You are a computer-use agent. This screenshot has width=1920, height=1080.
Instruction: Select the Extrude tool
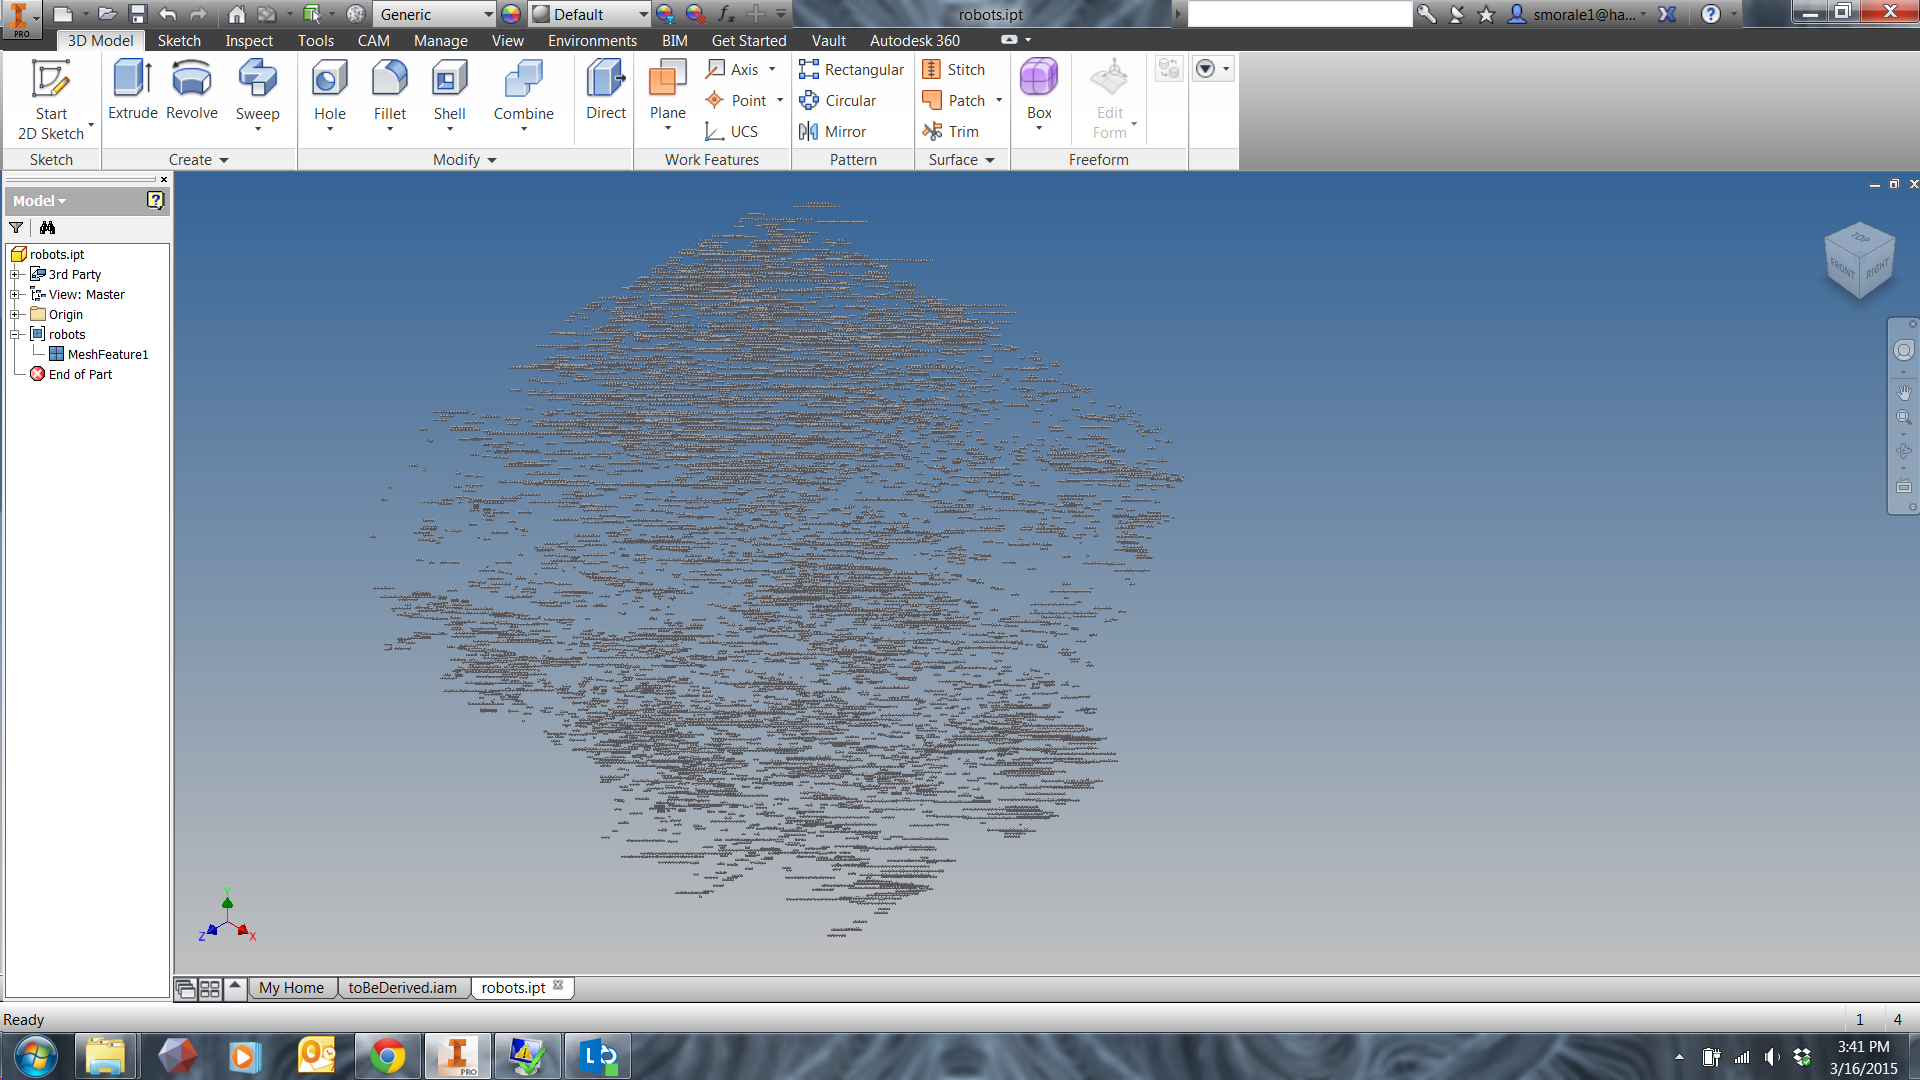[133, 90]
